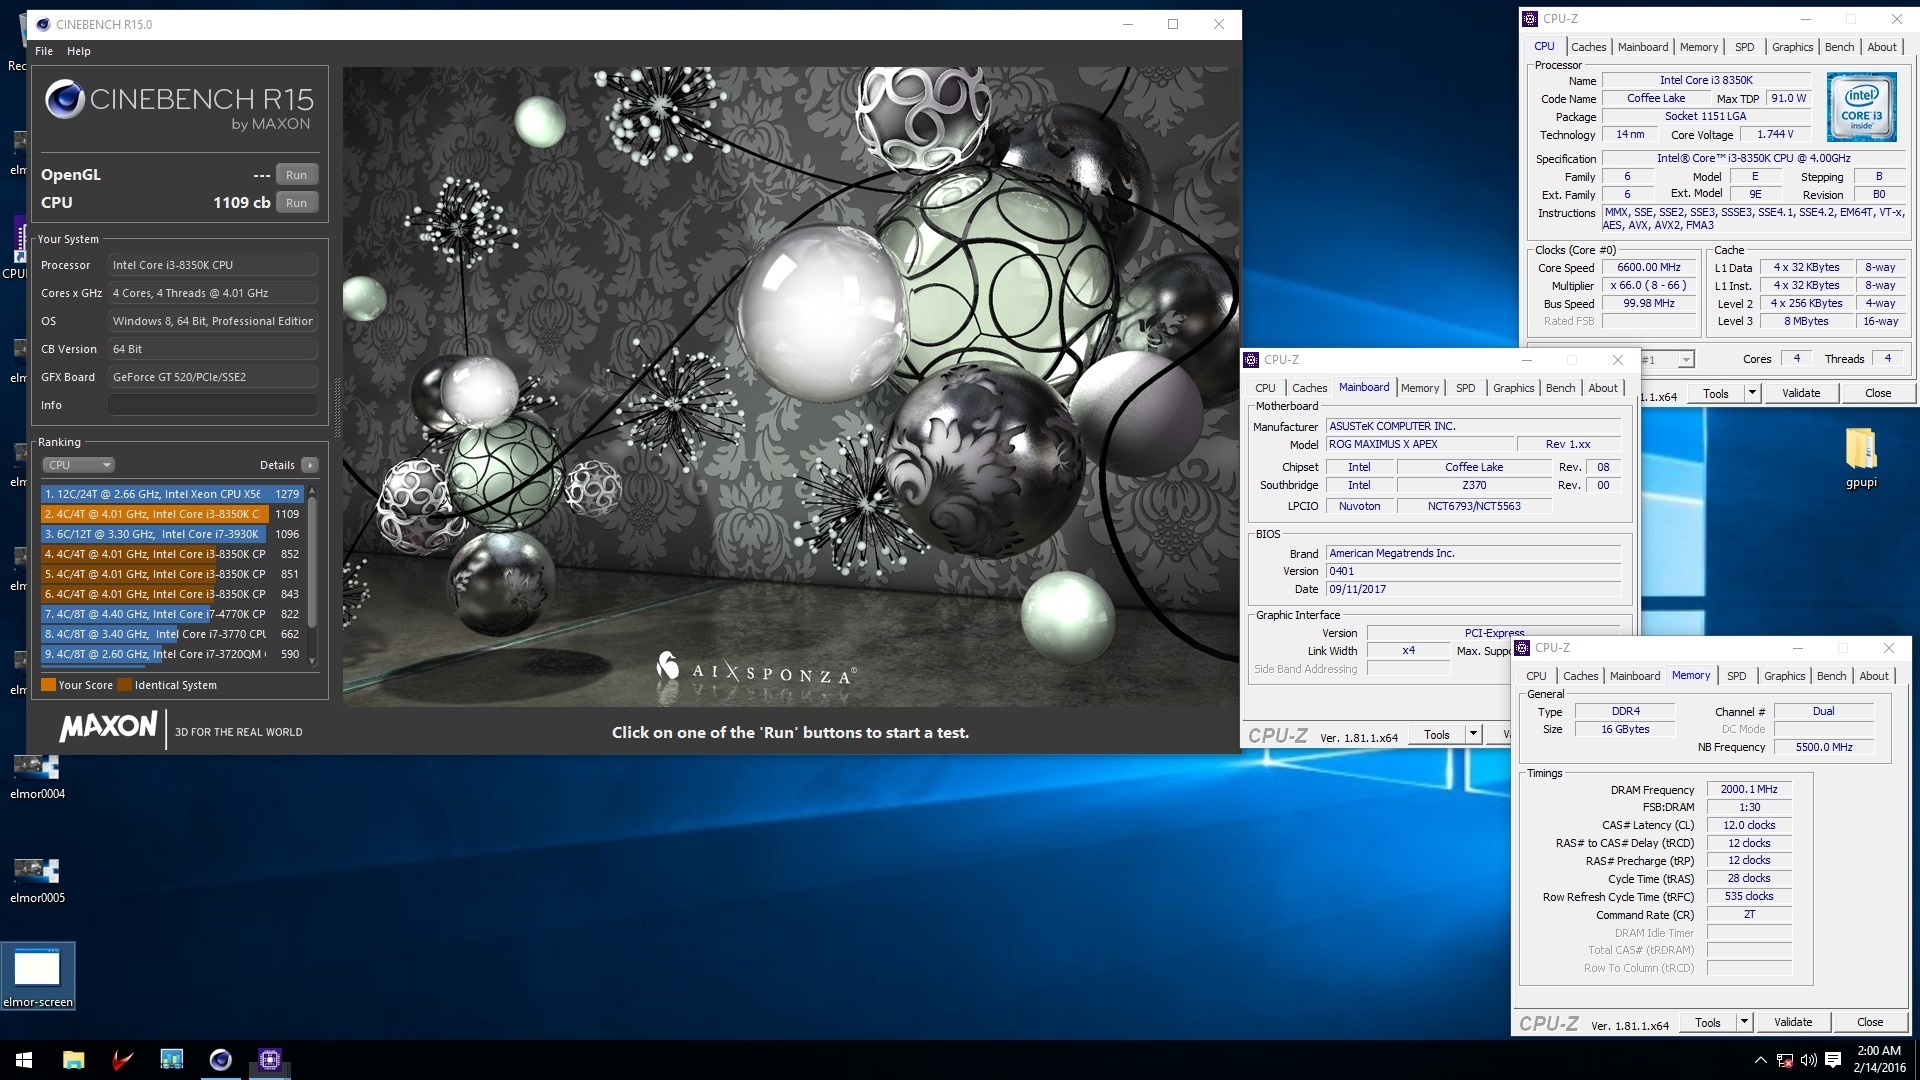Click Validate in top CPU-Z window

(1801, 393)
